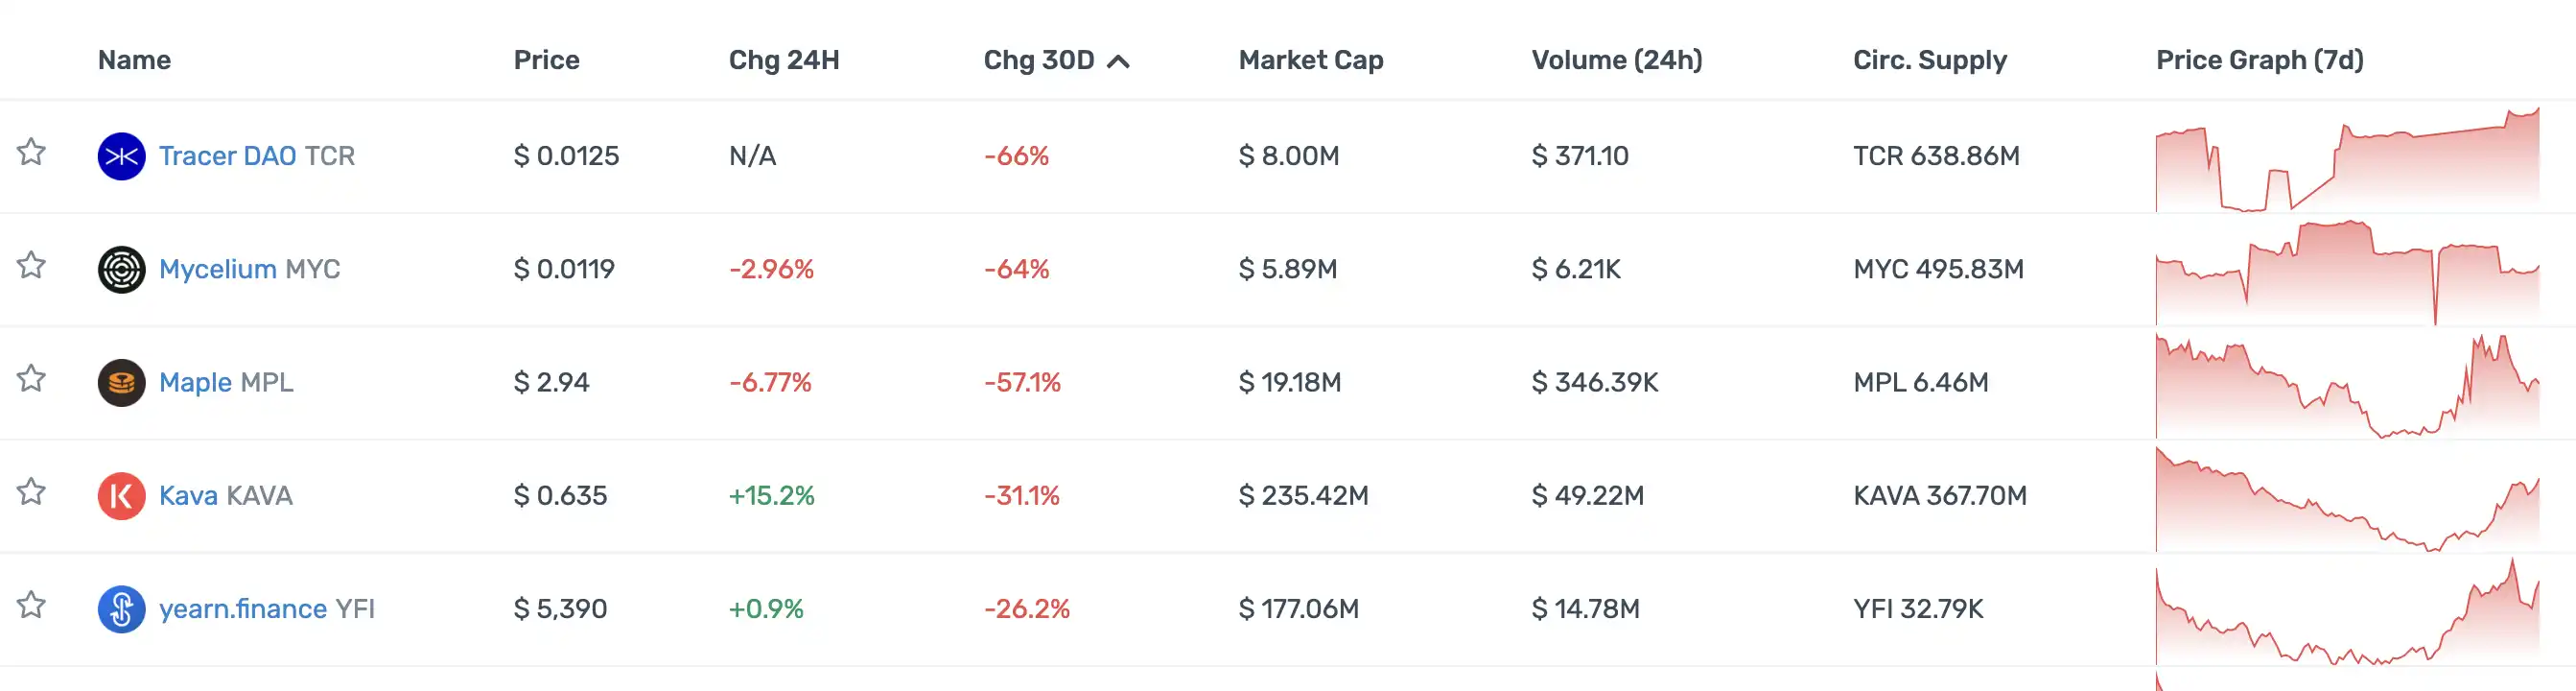Image resolution: width=2576 pixels, height=691 pixels.
Task: Click the Mycelium coin logo icon
Action: tap(121, 269)
